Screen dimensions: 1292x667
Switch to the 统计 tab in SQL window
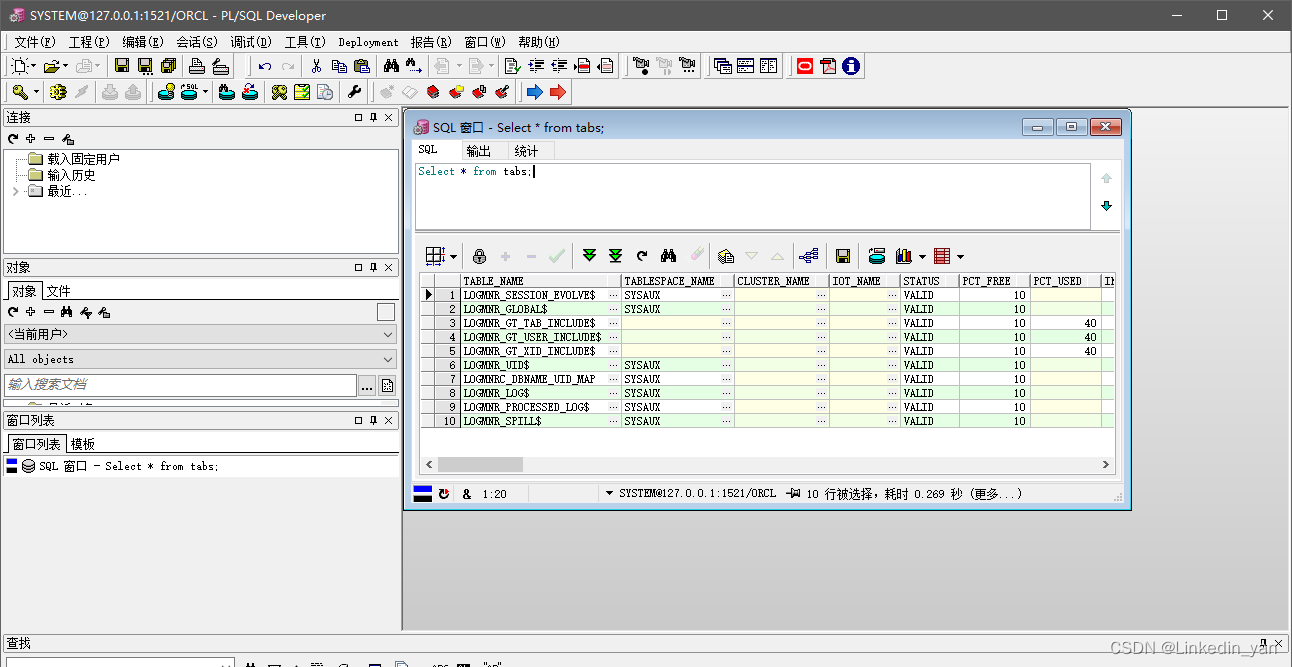pyautogui.click(x=526, y=151)
